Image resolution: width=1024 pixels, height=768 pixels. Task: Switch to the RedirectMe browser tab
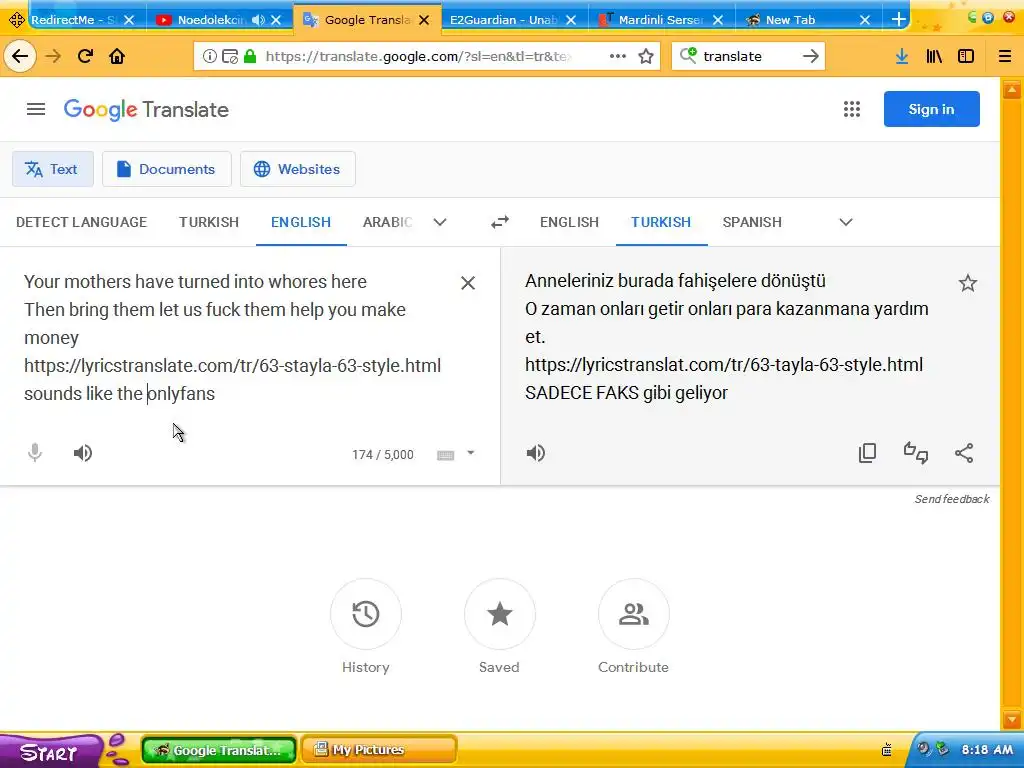[72, 20]
